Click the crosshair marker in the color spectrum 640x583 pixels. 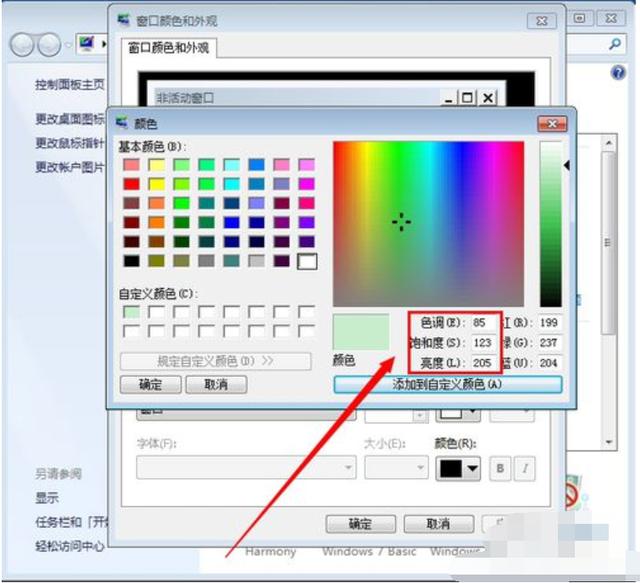tap(402, 222)
